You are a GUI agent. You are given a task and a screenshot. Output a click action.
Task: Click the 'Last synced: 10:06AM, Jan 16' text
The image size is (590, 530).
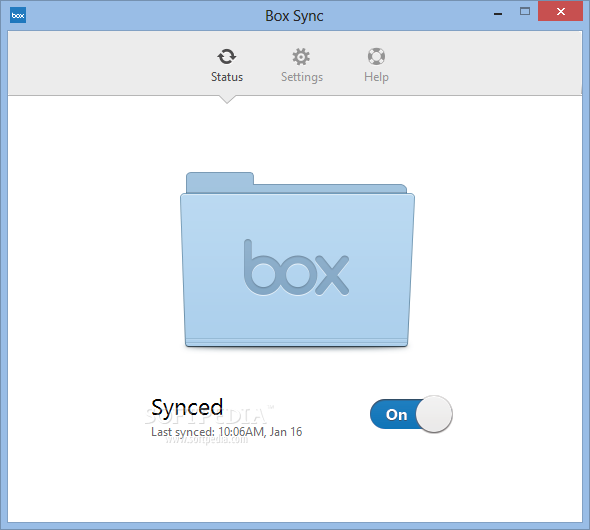[x=227, y=432]
